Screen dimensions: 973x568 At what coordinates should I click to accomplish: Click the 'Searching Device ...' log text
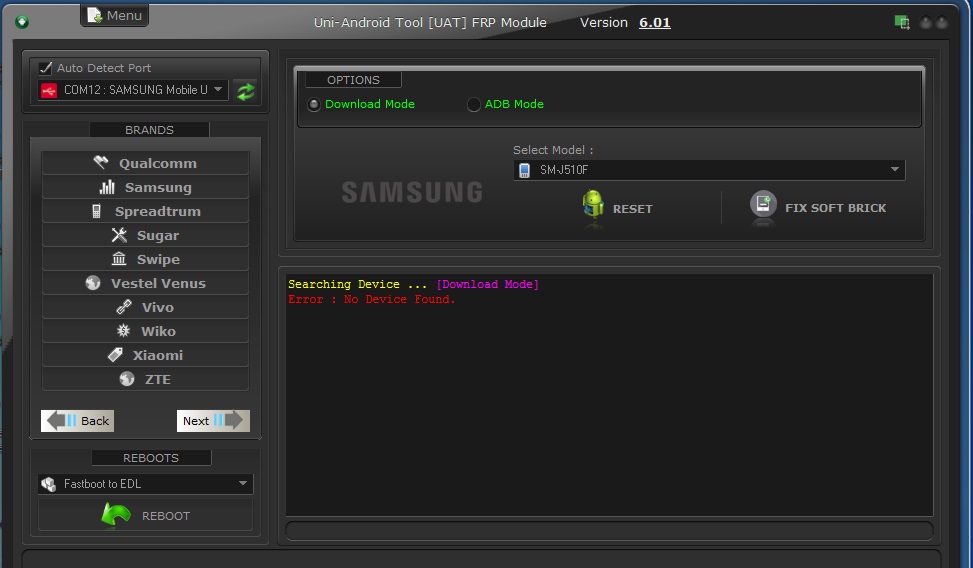(x=357, y=284)
